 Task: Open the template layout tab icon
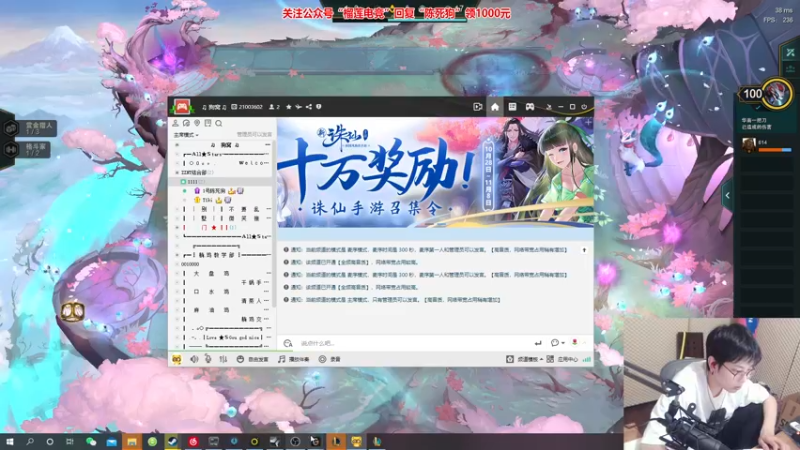[x=512, y=107]
